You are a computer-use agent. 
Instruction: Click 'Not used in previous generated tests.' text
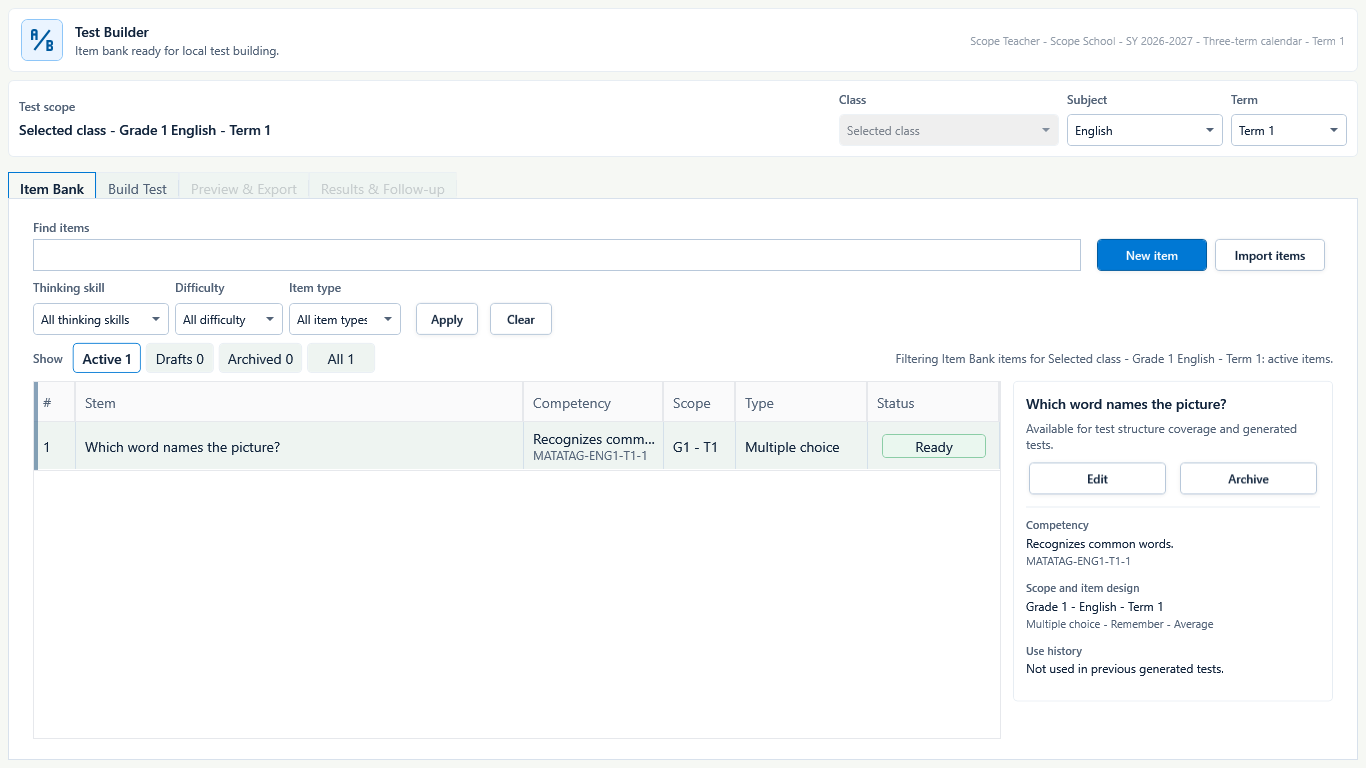(1125, 669)
